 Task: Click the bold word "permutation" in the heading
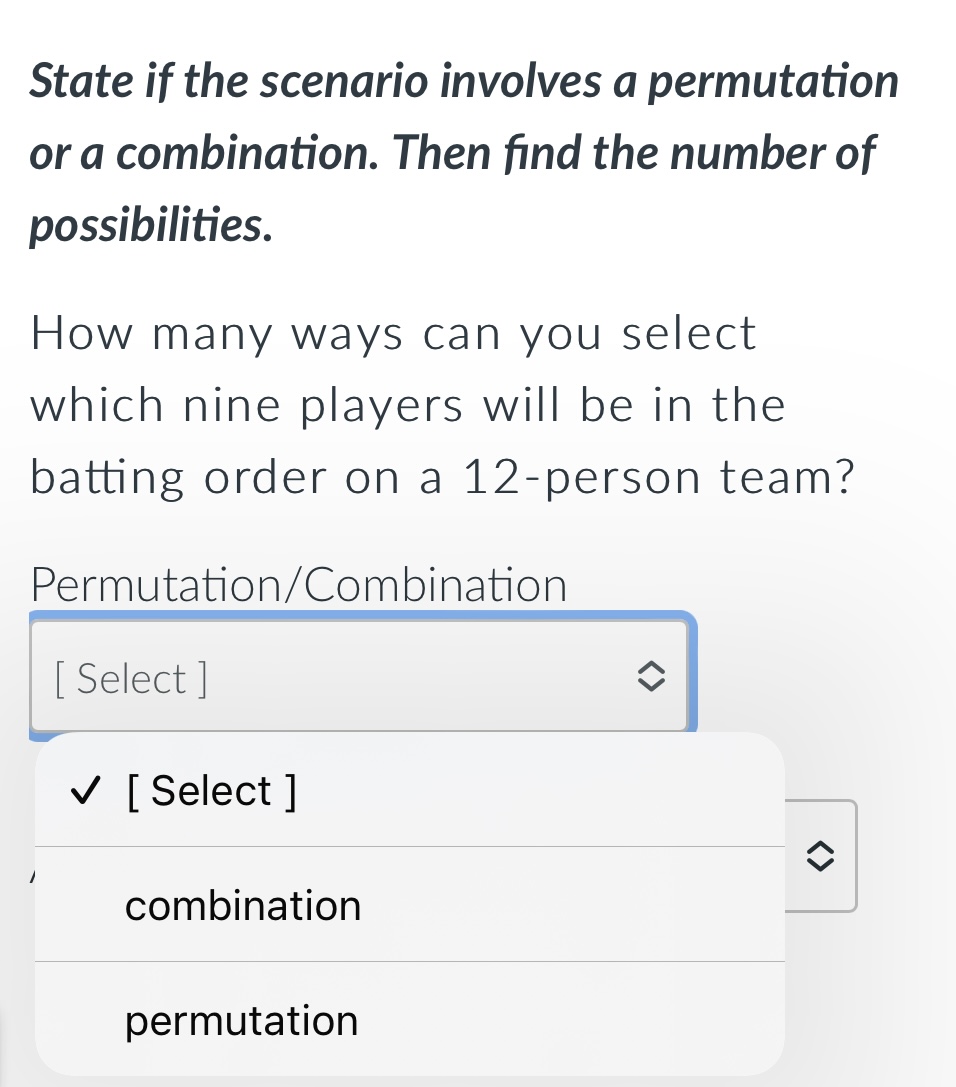pyautogui.click(x=769, y=81)
